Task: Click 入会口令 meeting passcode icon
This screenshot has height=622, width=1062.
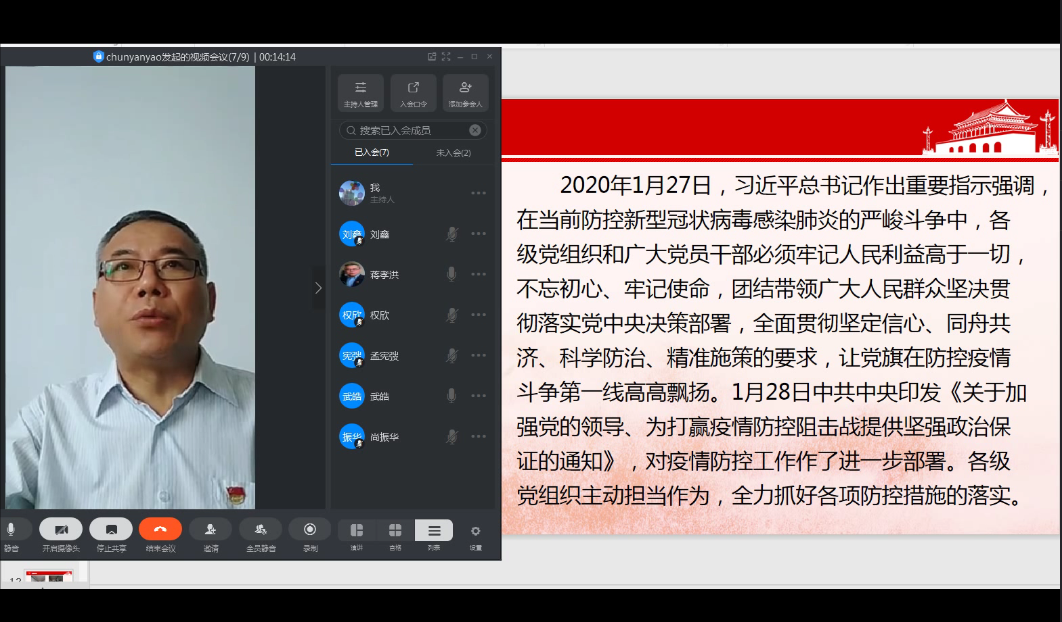Action: pyautogui.click(x=413, y=91)
